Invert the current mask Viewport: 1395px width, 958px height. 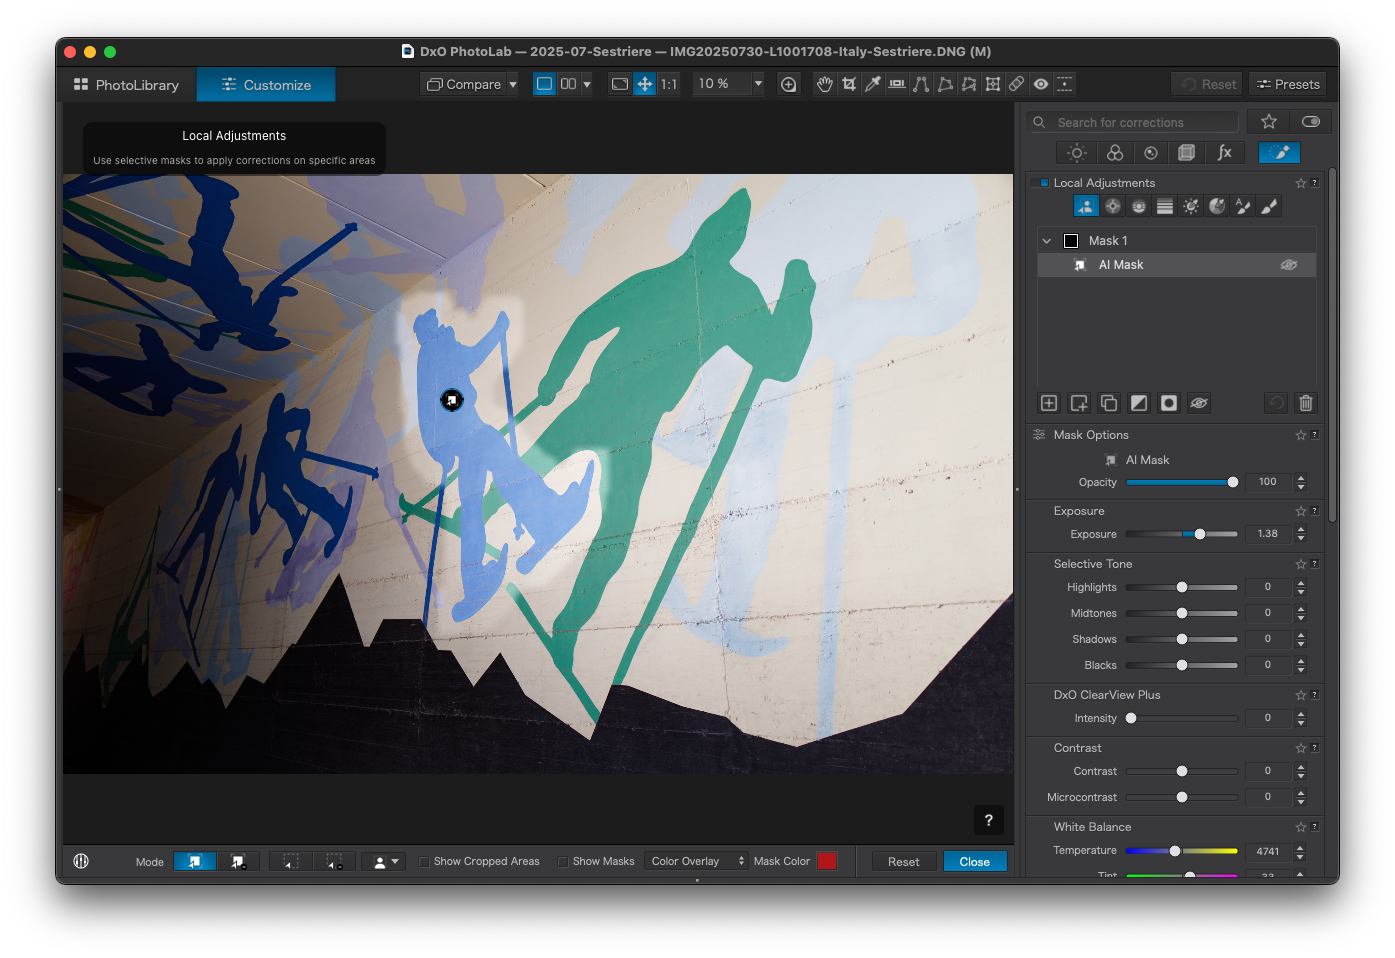(x=1139, y=403)
